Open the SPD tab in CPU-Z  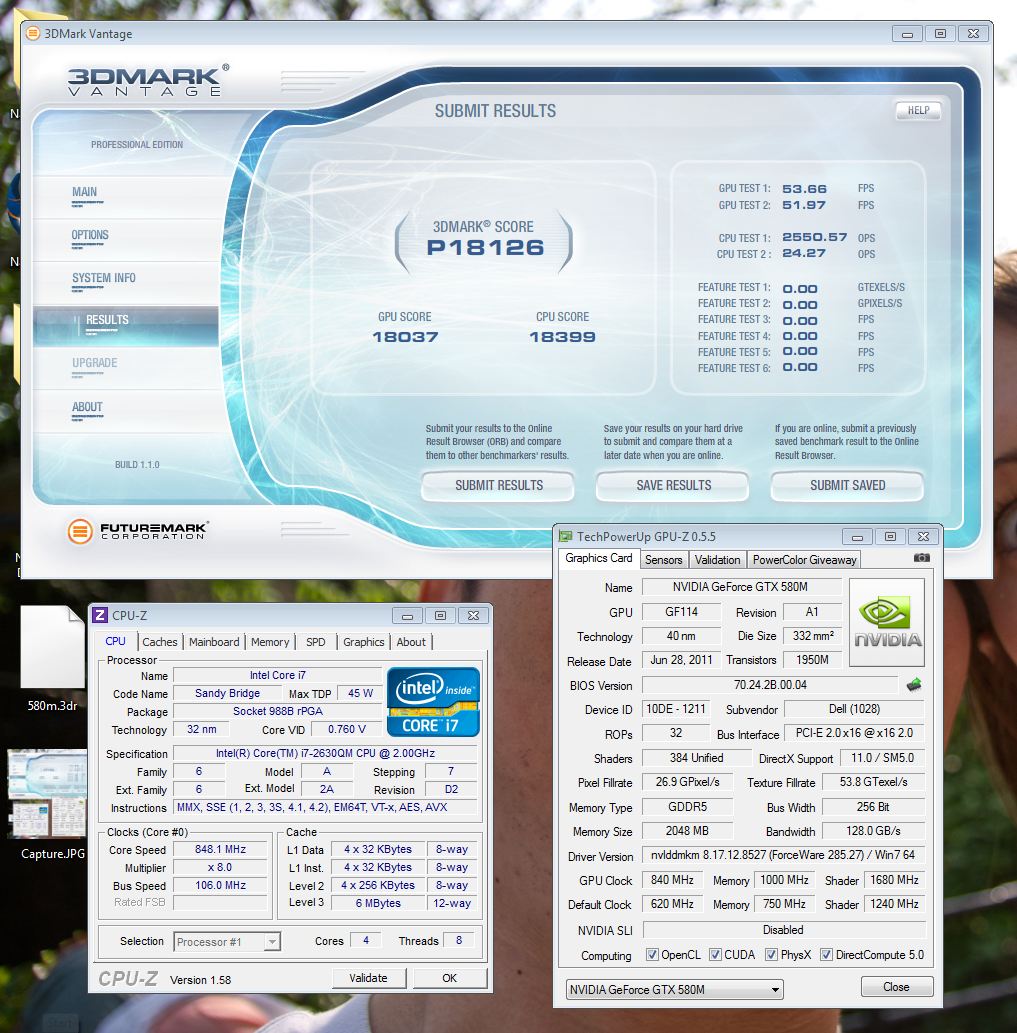pyautogui.click(x=316, y=642)
